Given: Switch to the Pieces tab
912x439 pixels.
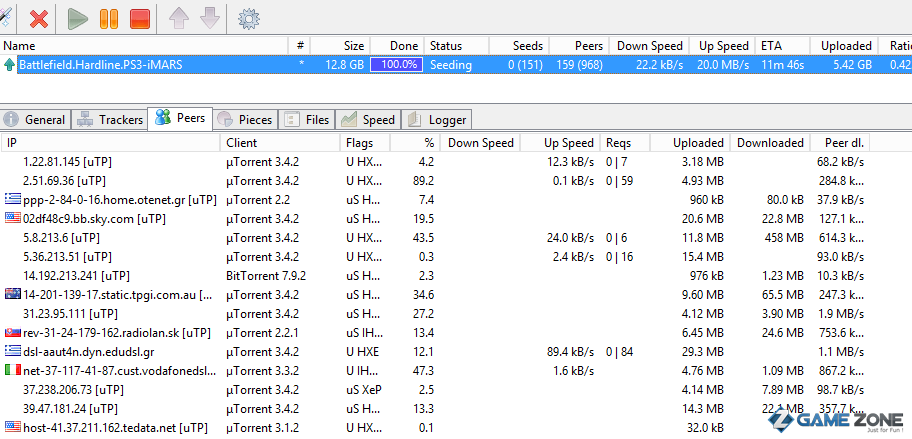Looking at the screenshot, I should [x=245, y=119].
